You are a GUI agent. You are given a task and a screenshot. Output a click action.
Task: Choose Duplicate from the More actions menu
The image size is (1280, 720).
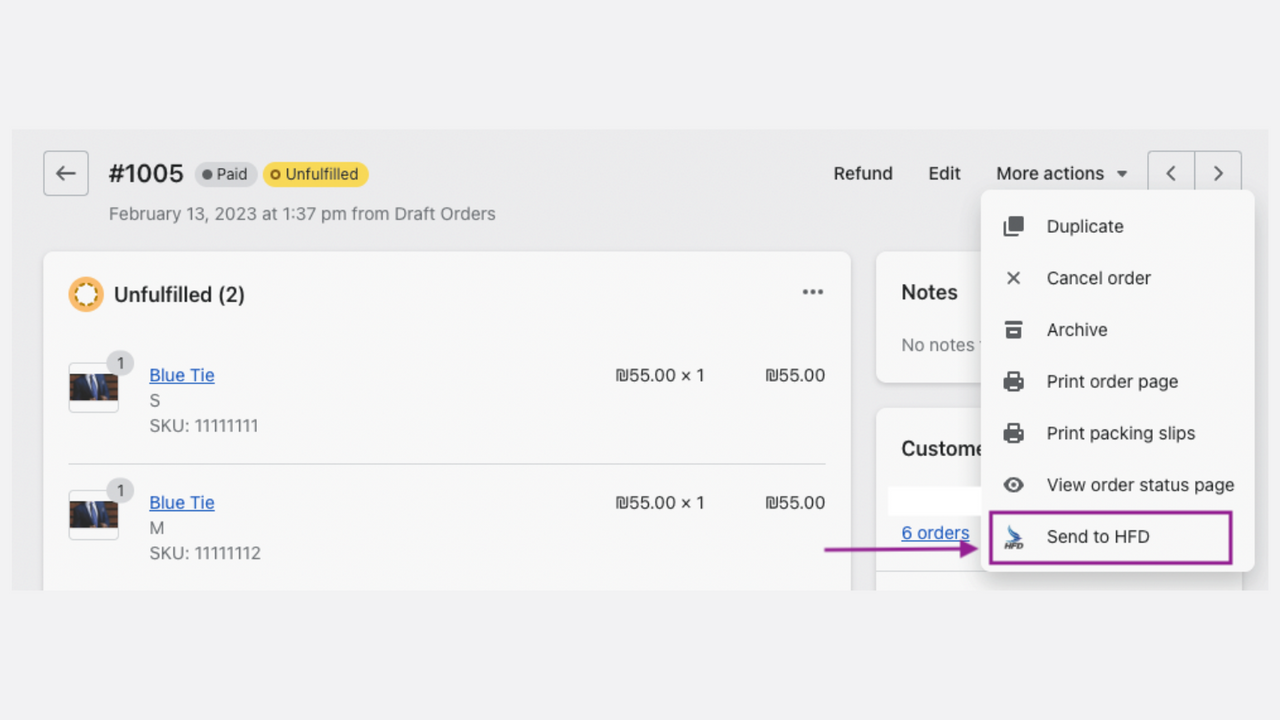pos(1085,226)
